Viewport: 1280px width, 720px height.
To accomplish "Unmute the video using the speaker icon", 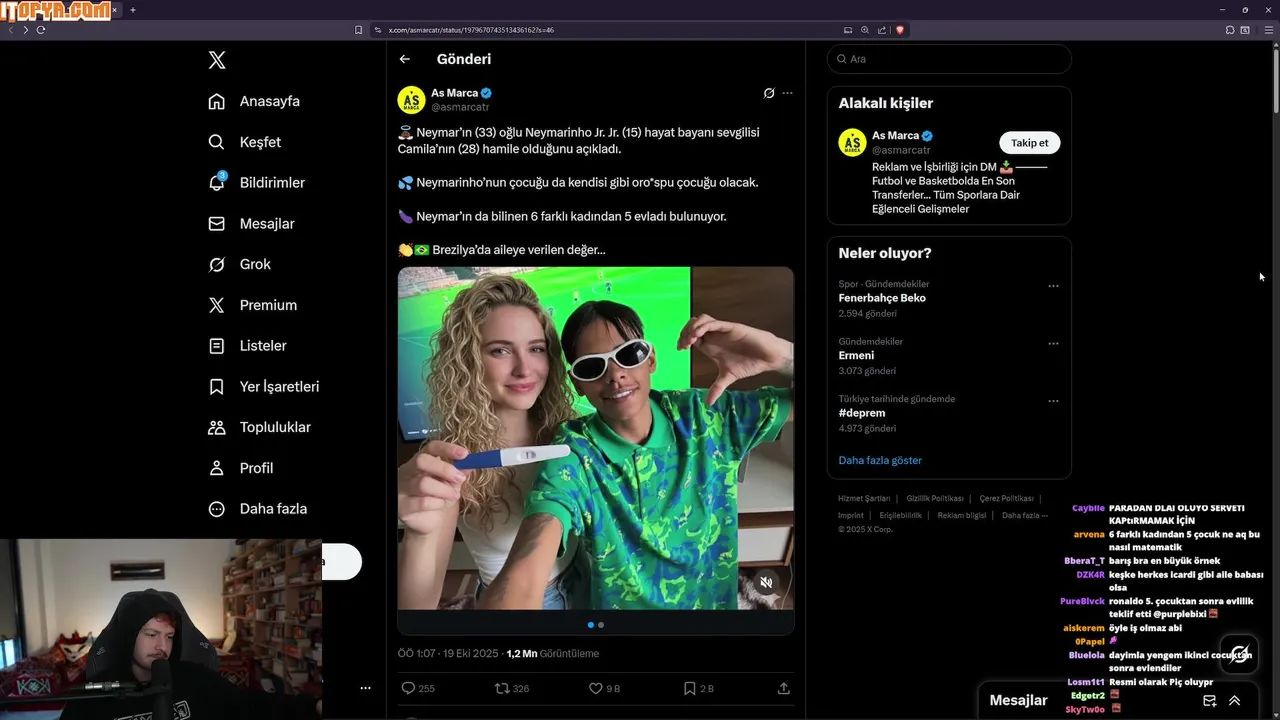I will coord(766,582).
